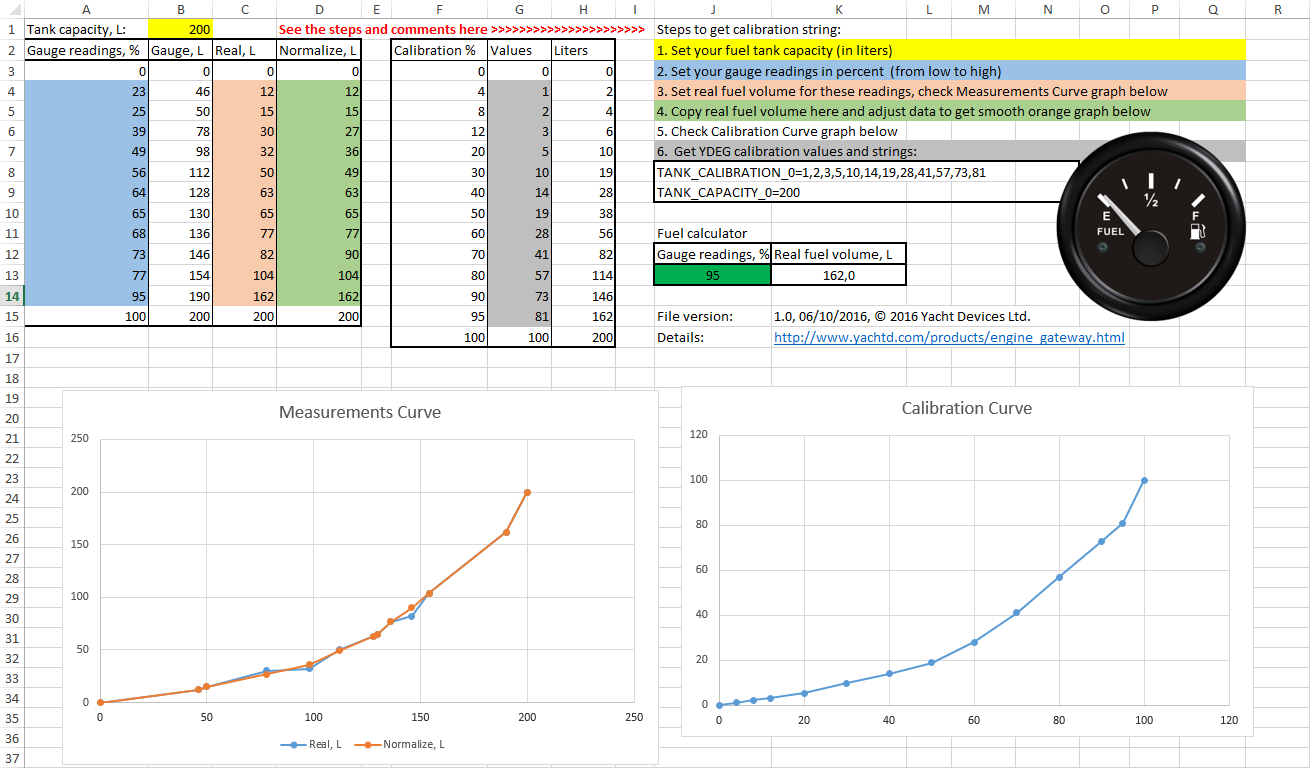The image size is (1310, 768).
Task: Select Real, L cell with value 32
Action: tap(244, 151)
